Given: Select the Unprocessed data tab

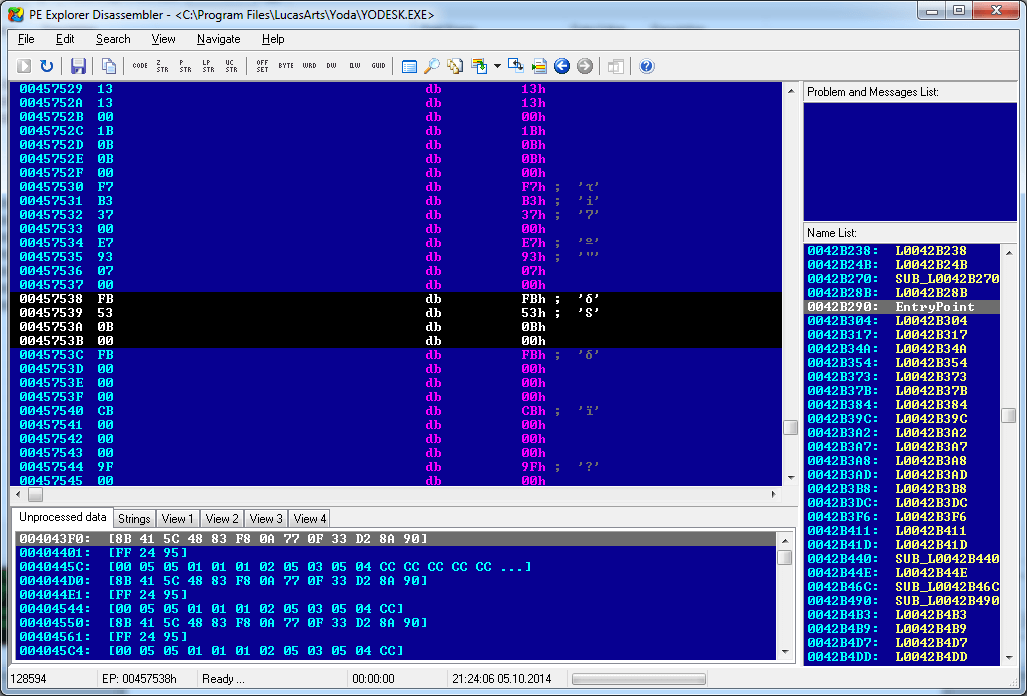Looking at the screenshot, I should coord(62,518).
